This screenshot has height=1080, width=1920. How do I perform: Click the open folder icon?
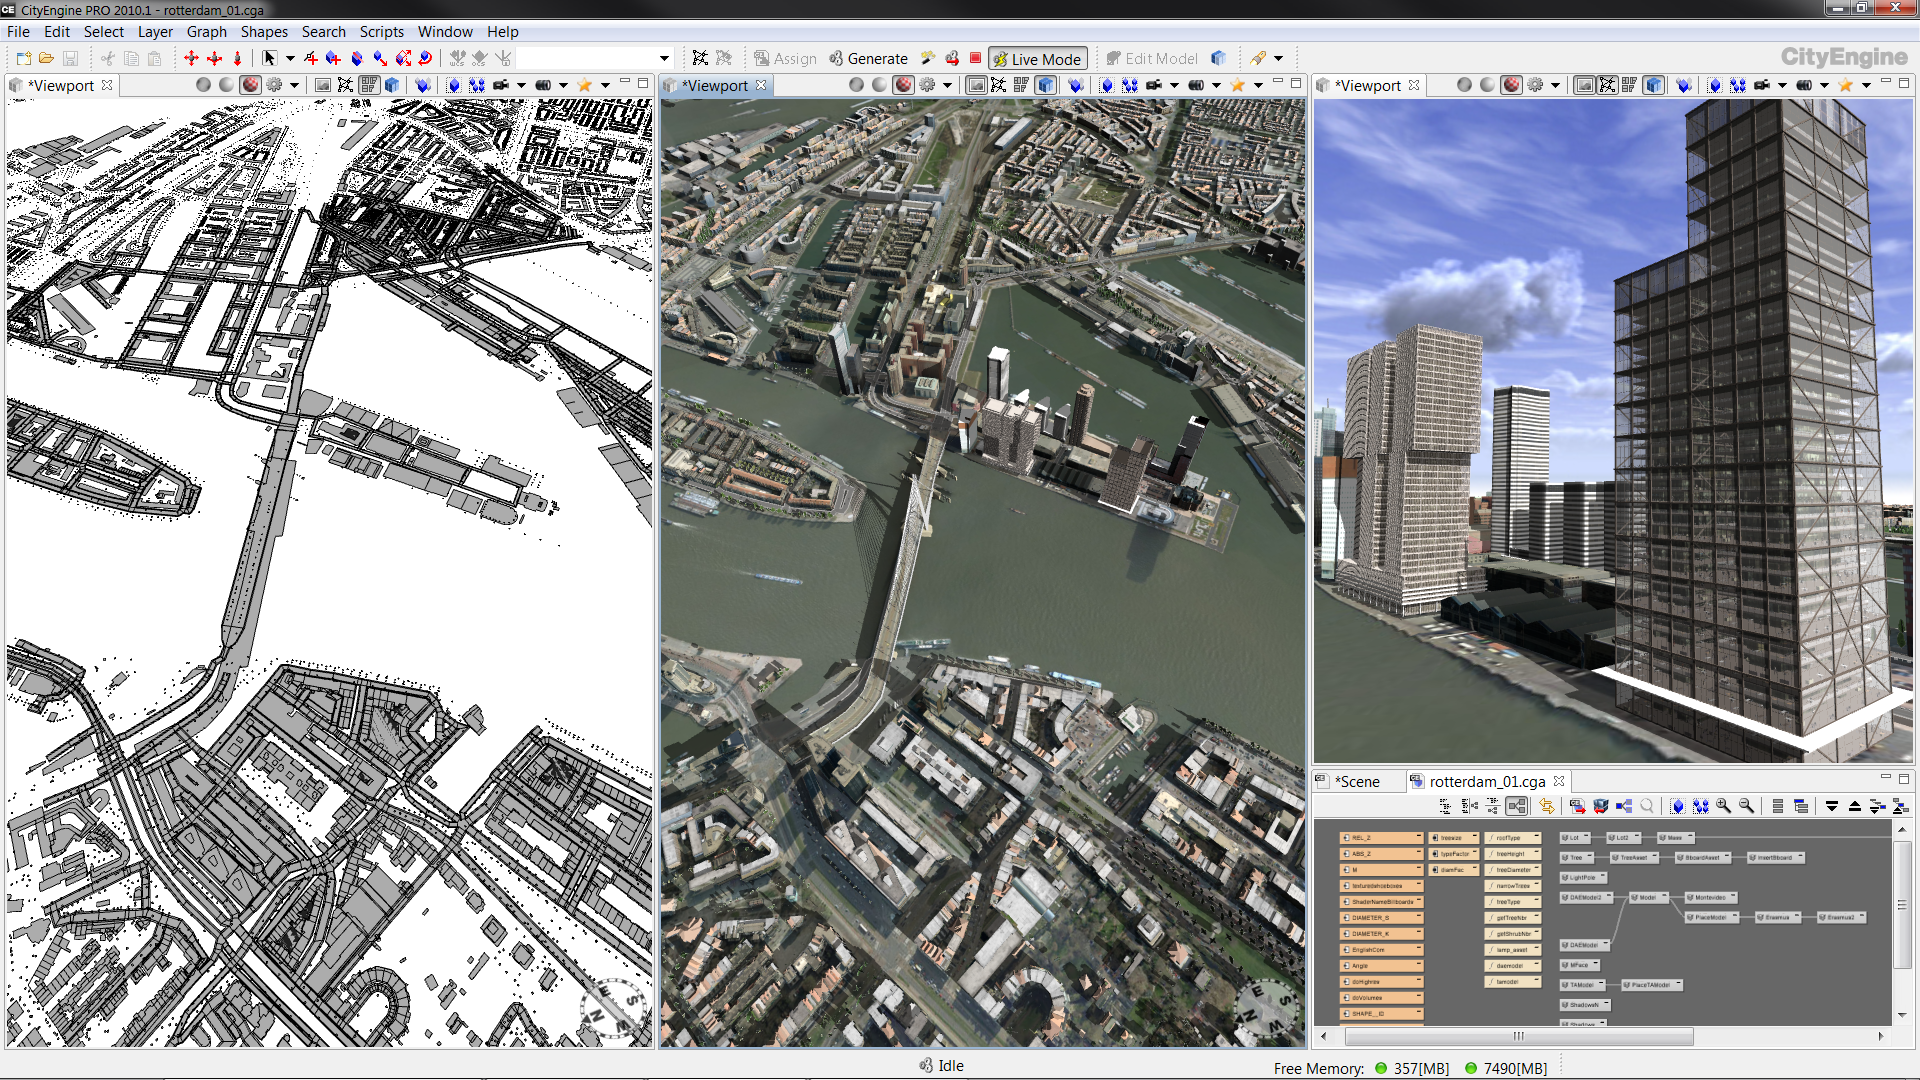(46, 58)
